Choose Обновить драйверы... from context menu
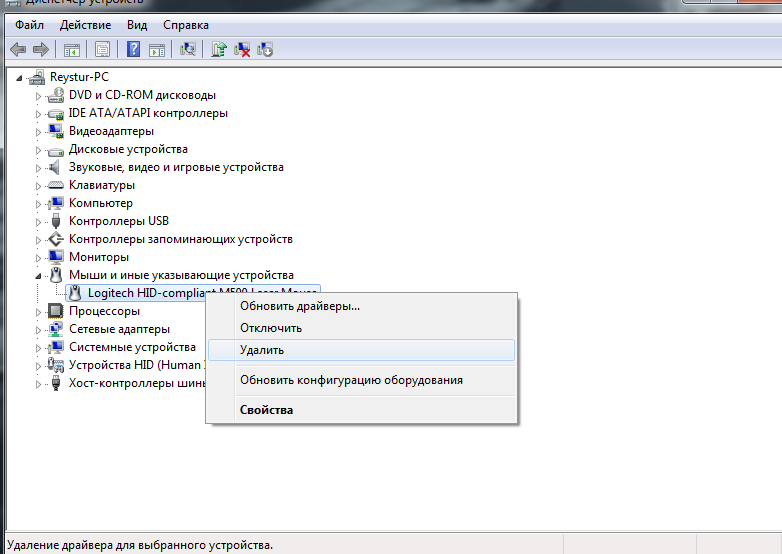 [x=361, y=306]
